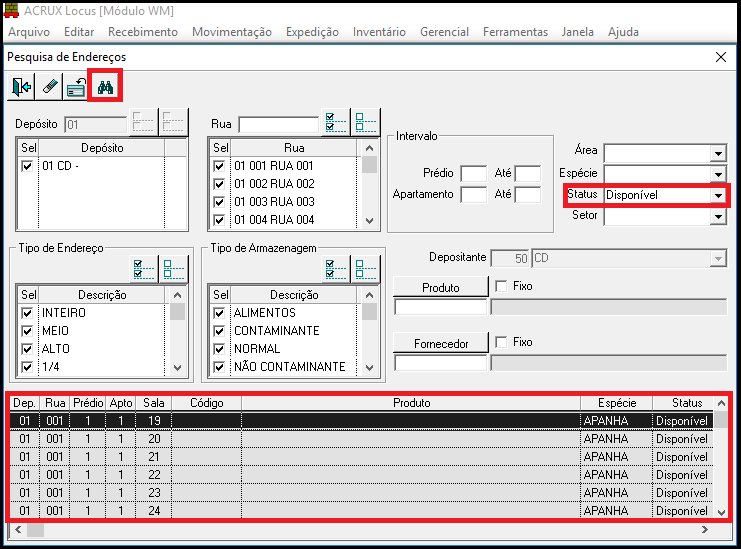Click the restore card toolbar icon

(76, 86)
